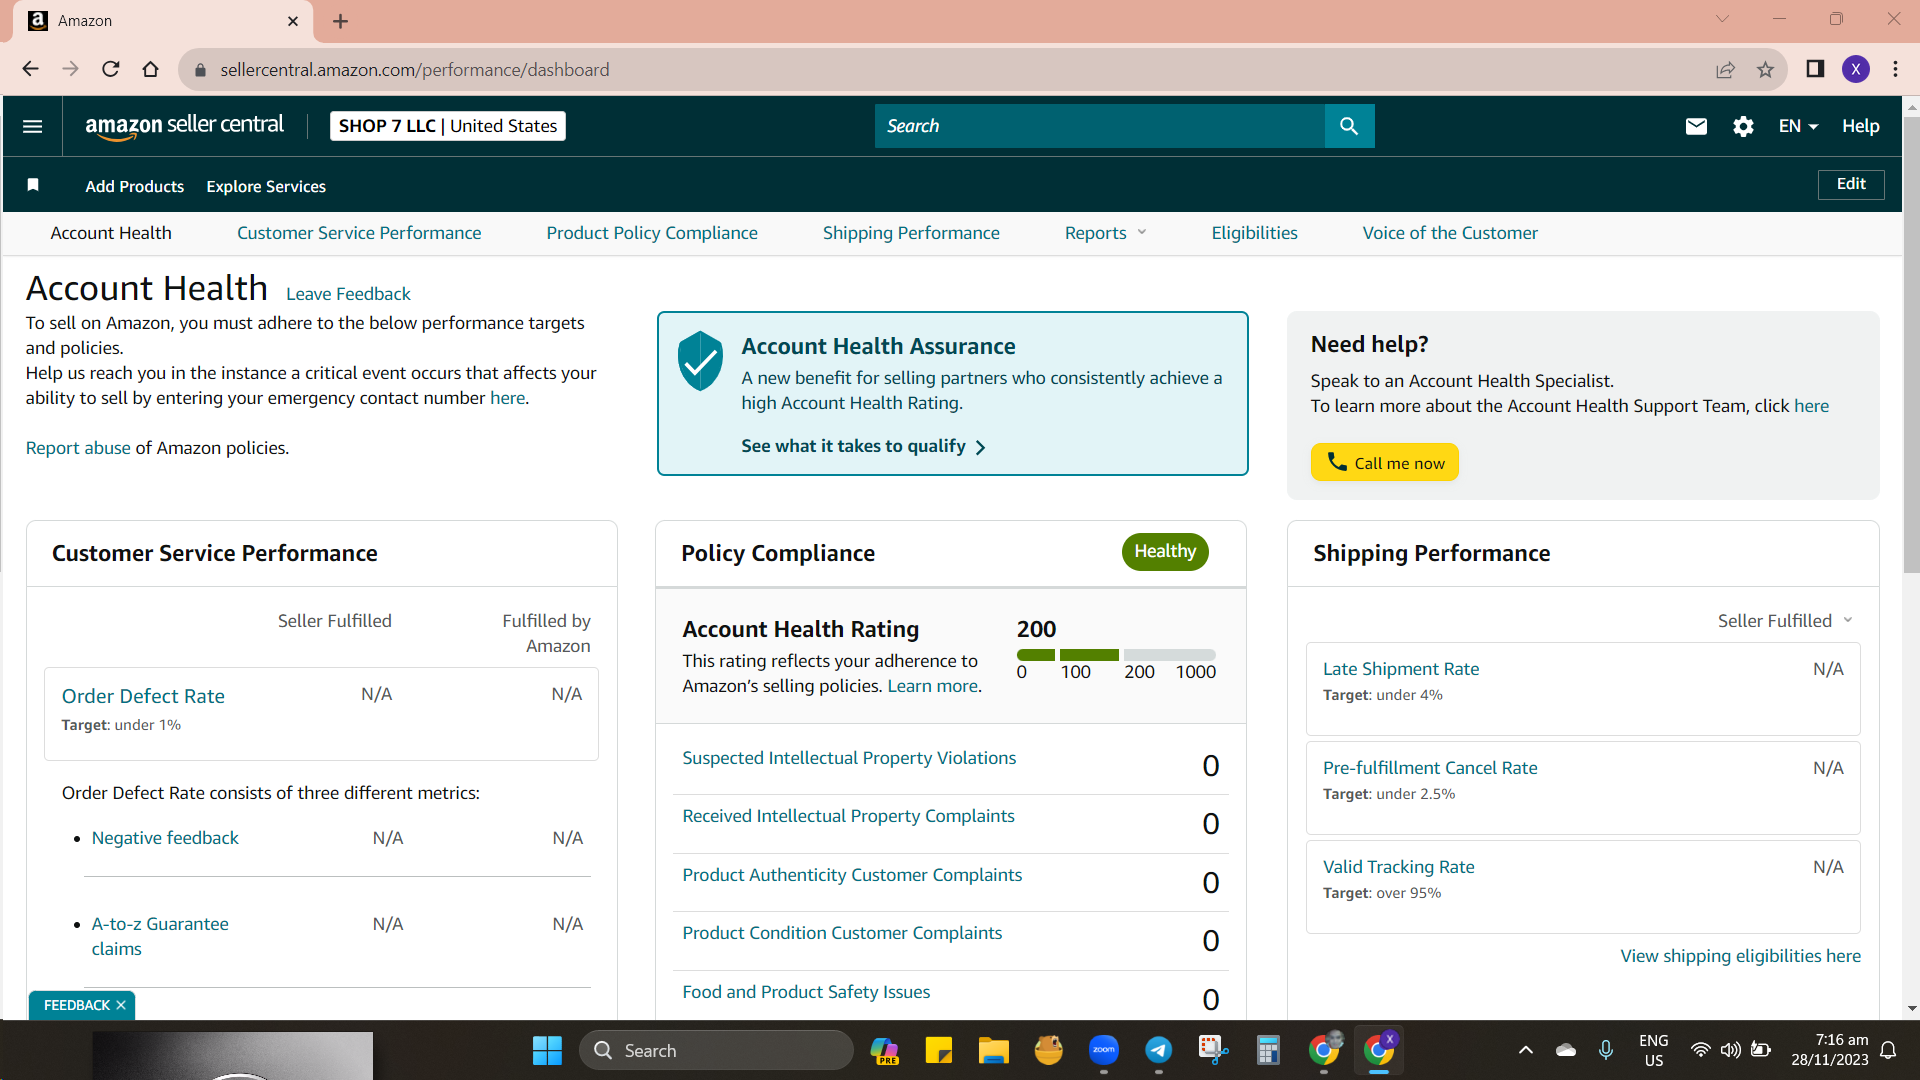Viewport: 1920px width, 1080px height.
Task: Switch to Customer Service Performance tab
Action: tap(359, 233)
